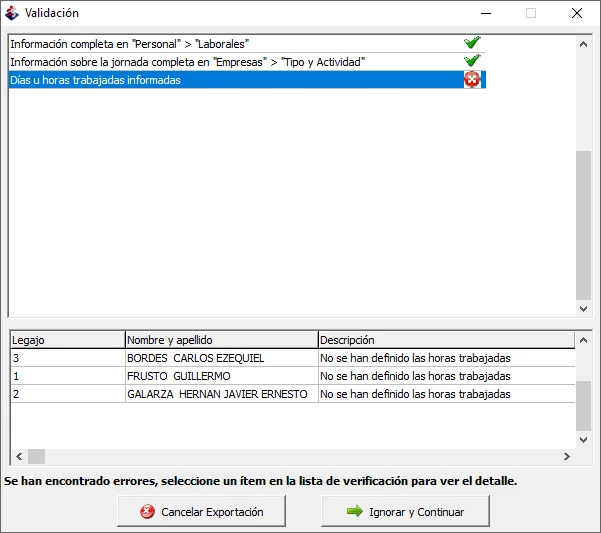Image resolution: width=601 pixels, height=533 pixels.
Task: Click the detail table's right scroll arrow
Action: coord(567,456)
